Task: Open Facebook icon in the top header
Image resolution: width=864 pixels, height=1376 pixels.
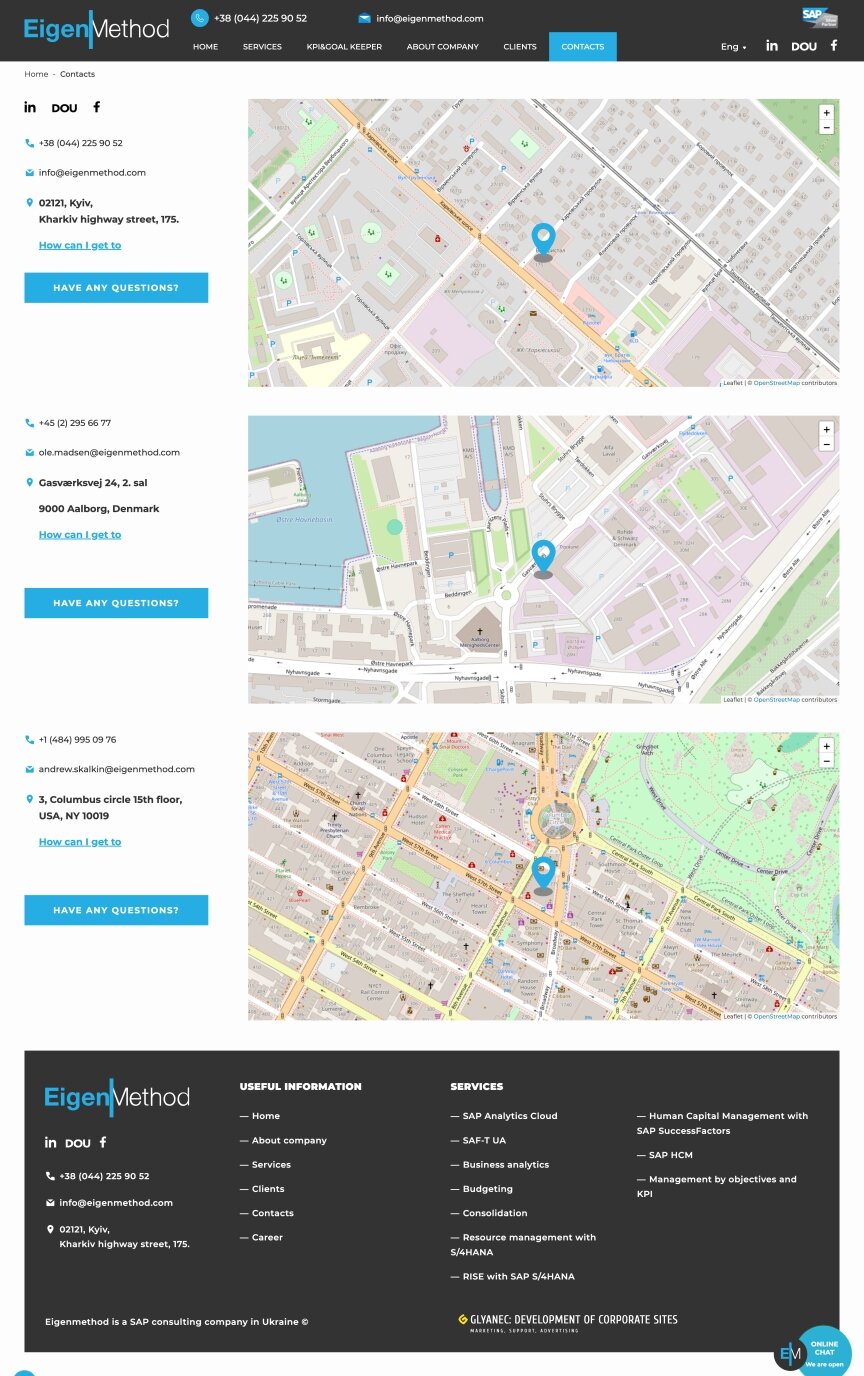Action: (x=834, y=46)
